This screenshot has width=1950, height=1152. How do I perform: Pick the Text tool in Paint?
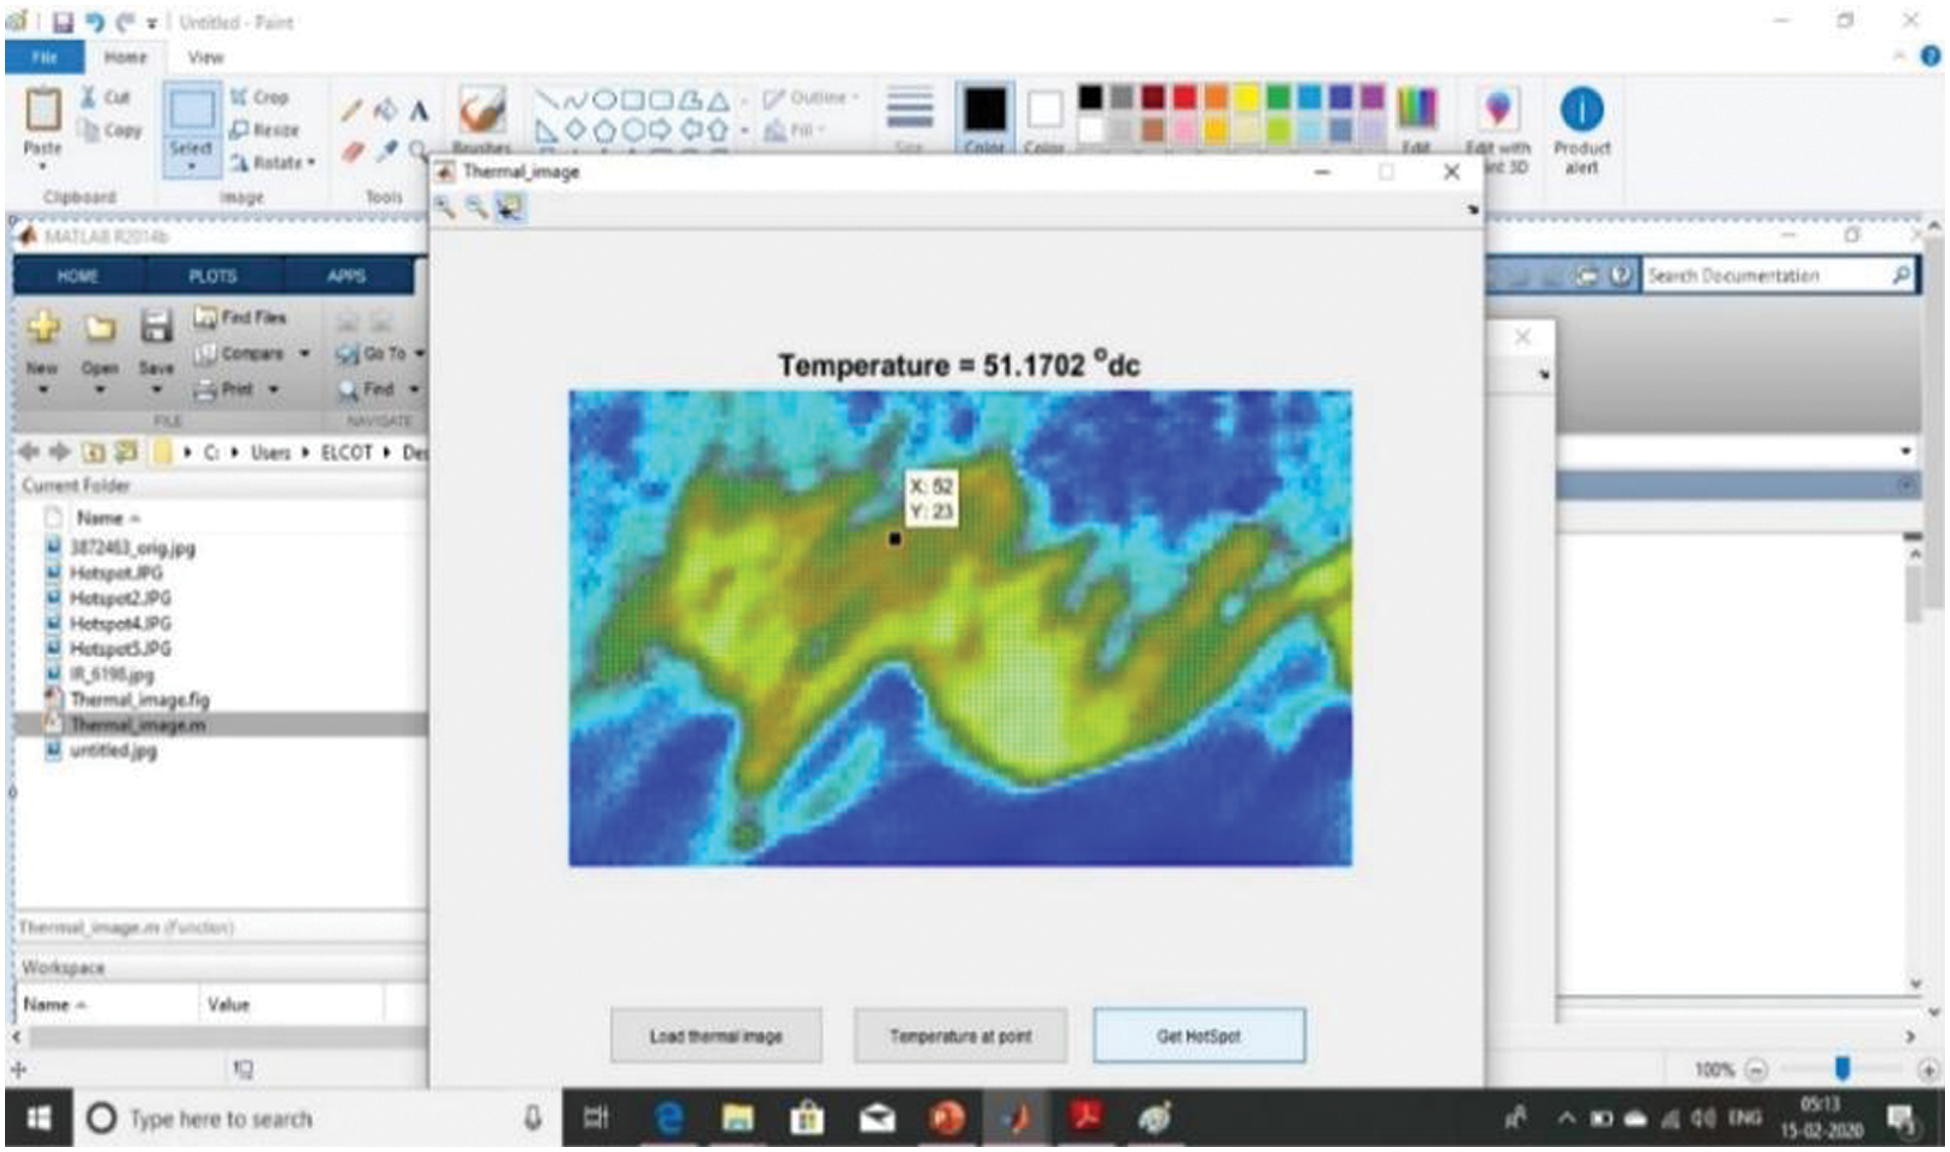tap(419, 110)
